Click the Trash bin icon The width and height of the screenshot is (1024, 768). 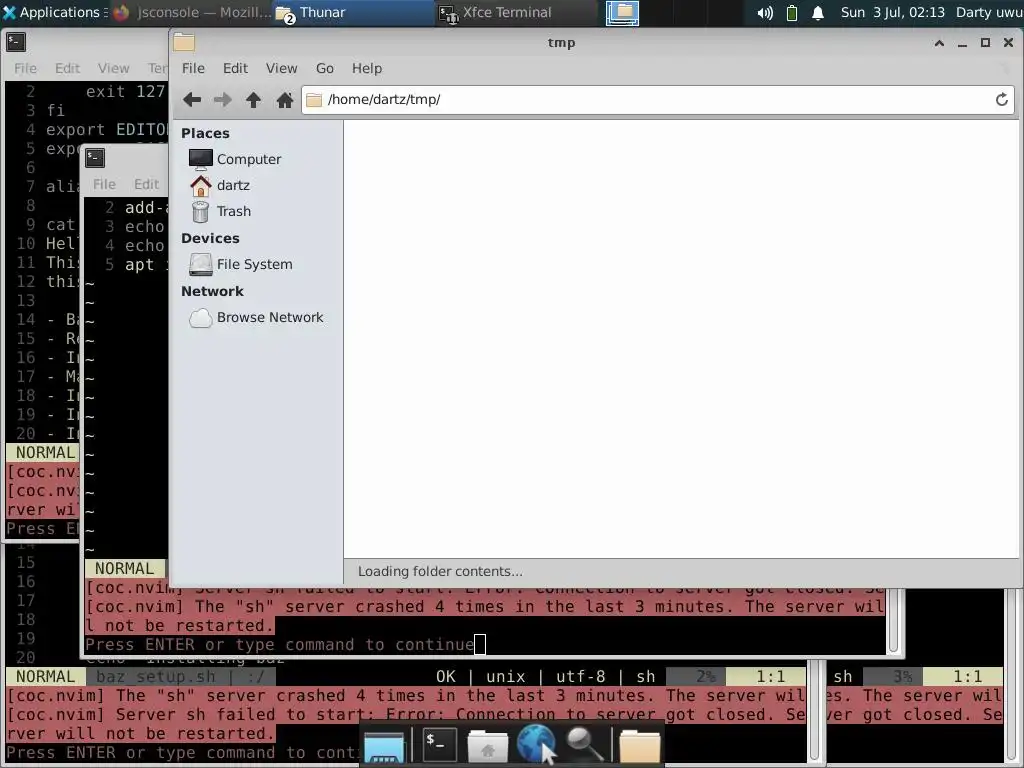point(200,212)
